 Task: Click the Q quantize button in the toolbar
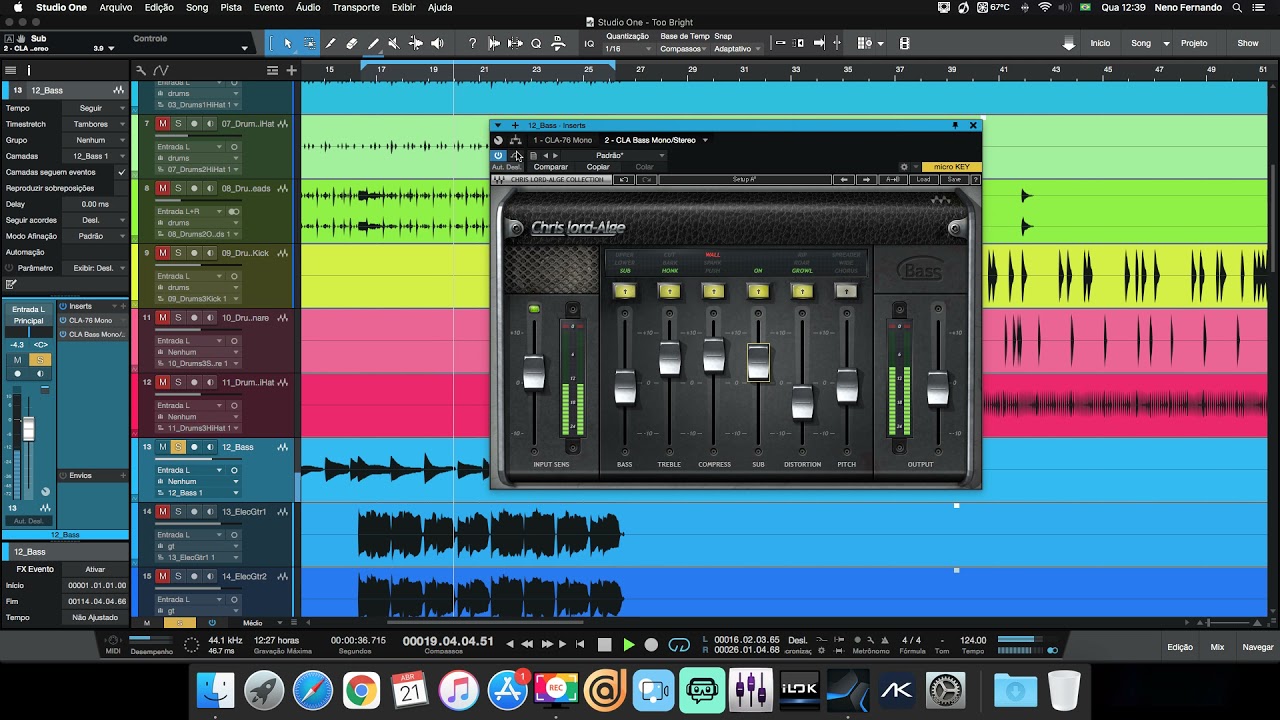(536, 44)
